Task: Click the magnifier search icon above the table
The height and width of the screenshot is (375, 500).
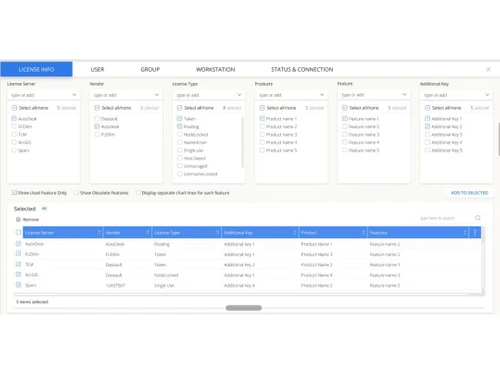Action: click(478, 218)
